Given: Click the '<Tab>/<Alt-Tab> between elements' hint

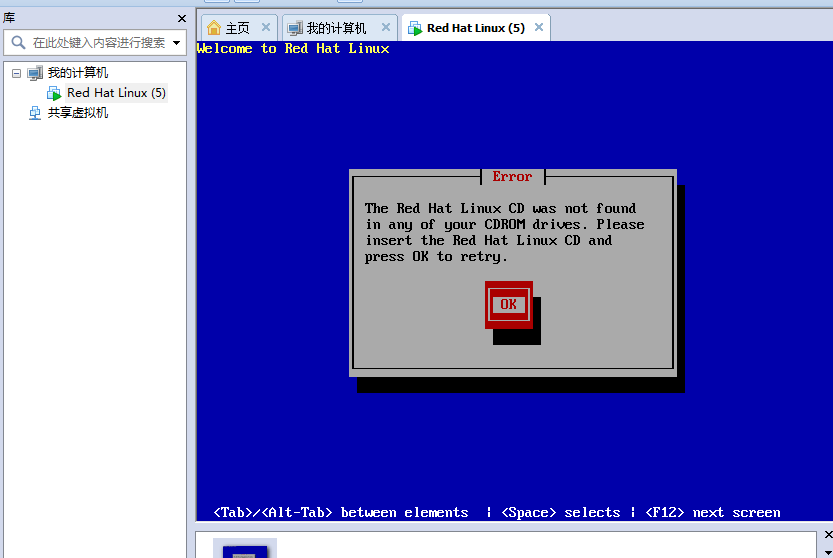Looking at the screenshot, I should (341, 512).
